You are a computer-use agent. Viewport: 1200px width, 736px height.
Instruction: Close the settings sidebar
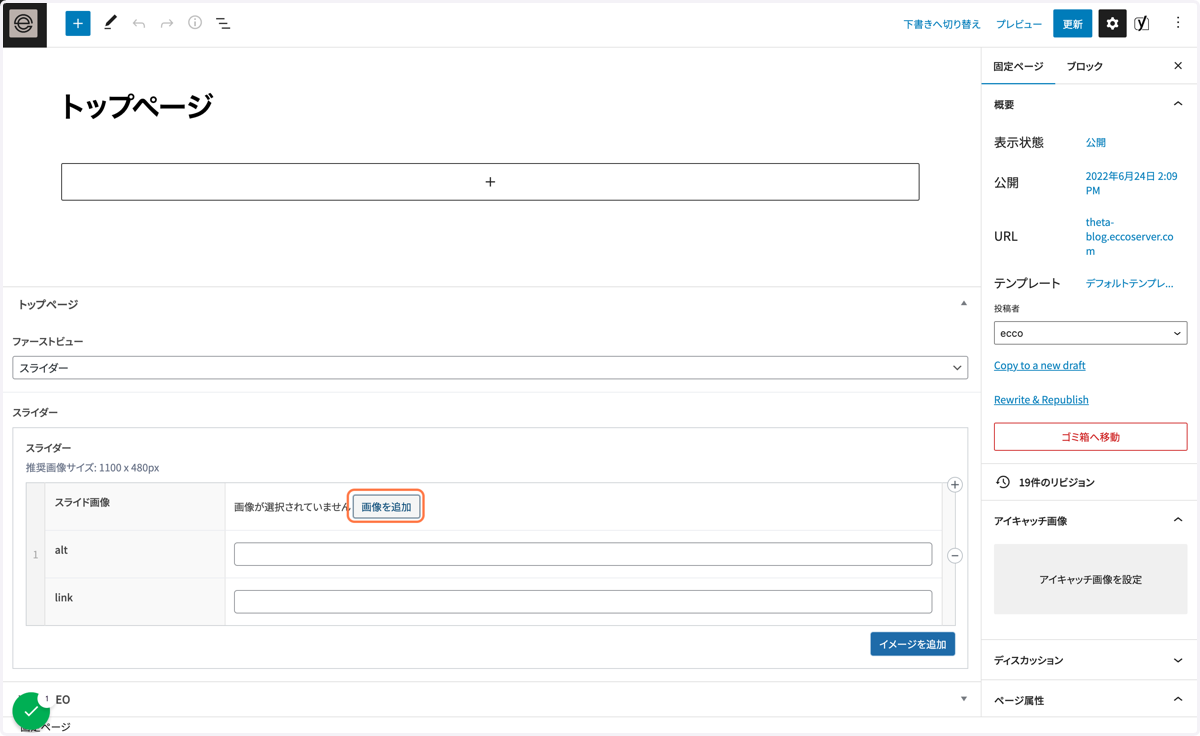(x=1178, y=66)
